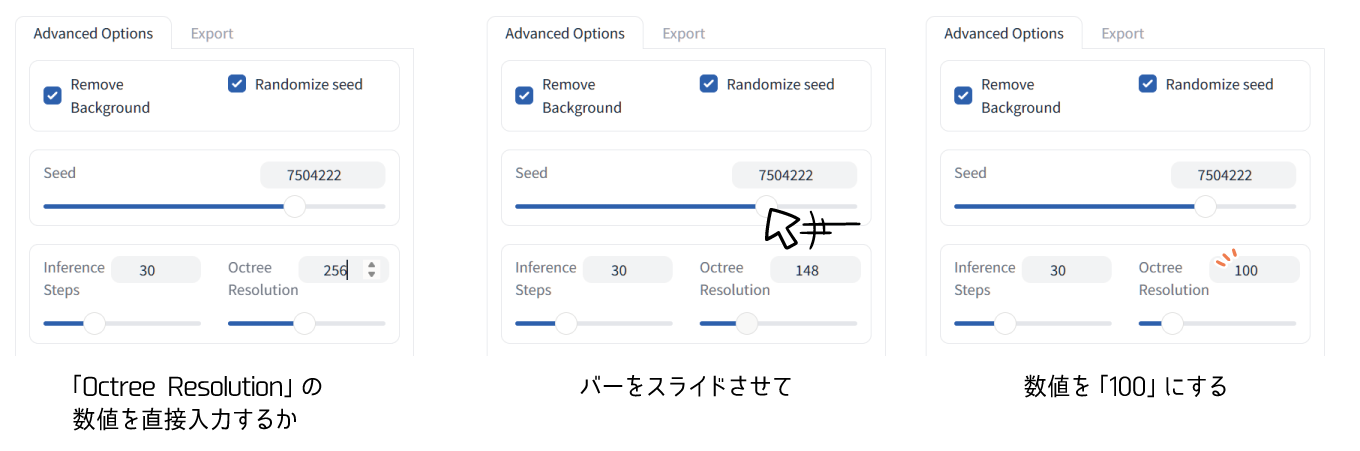Select Export tab above the 100 resolution panel

point(1123,34)
